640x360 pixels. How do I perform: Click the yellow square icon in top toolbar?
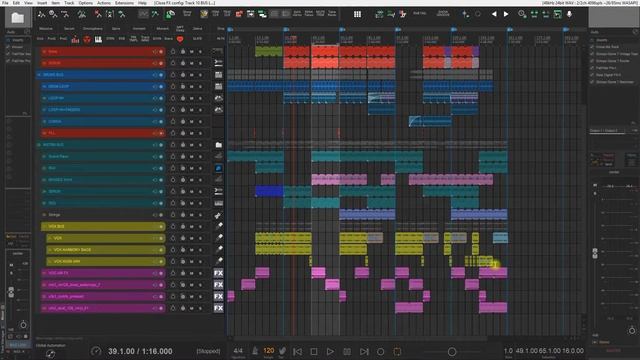pyautogui.click(x=204, y=14)
